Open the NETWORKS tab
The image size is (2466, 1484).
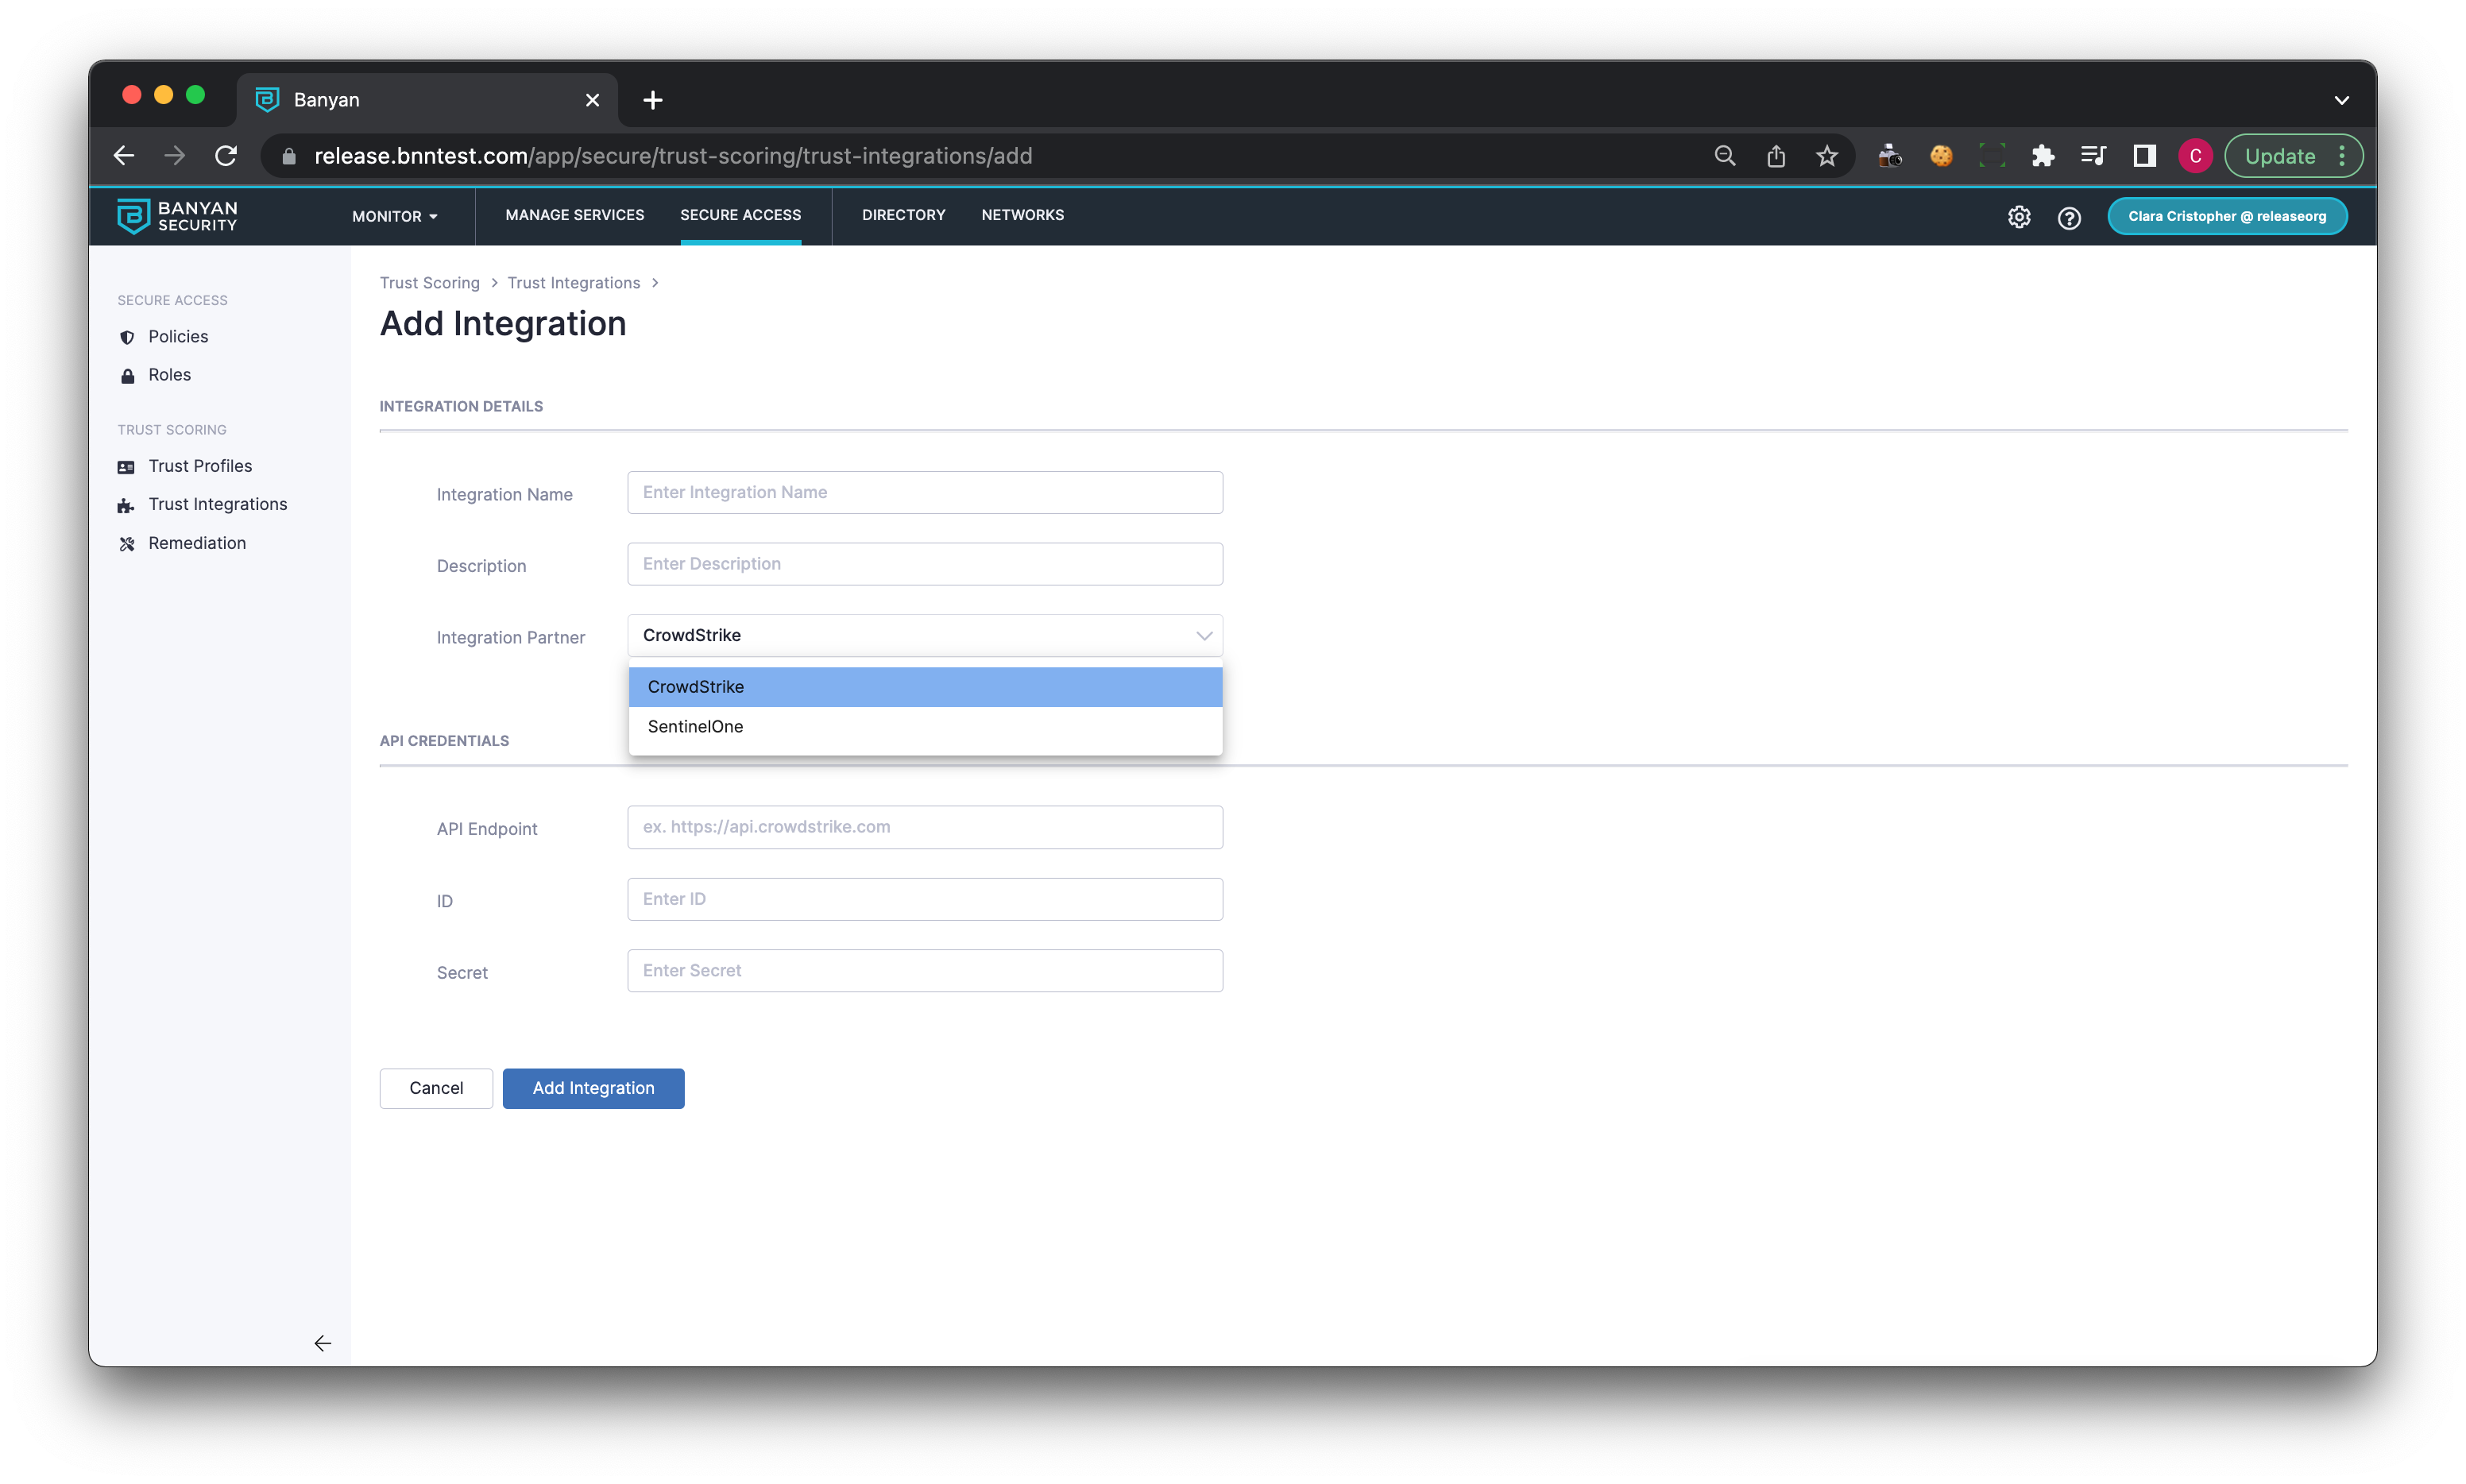point(1023,215)
